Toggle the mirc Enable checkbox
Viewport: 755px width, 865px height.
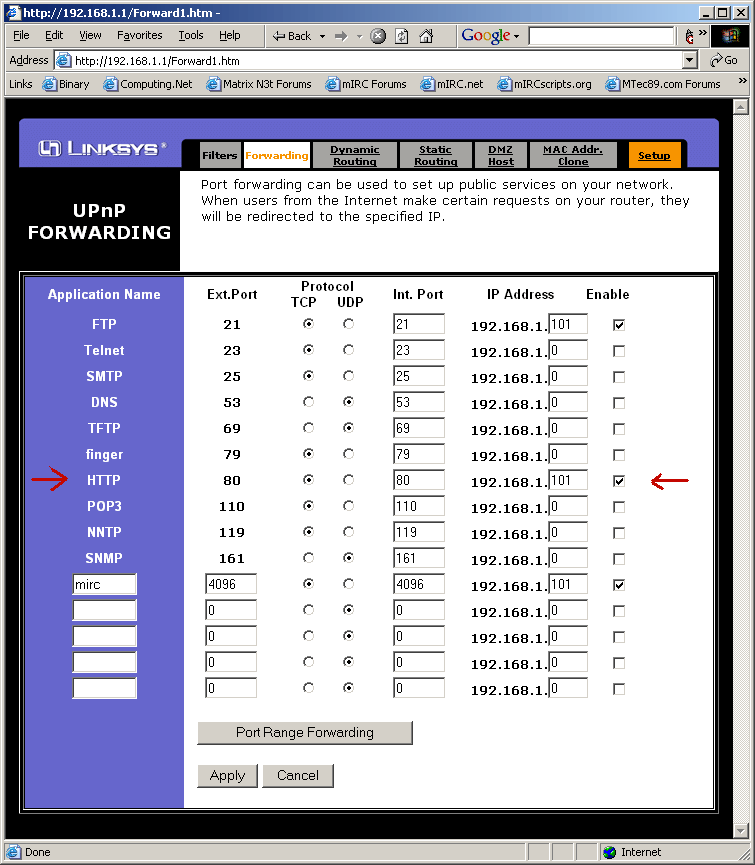pyautogui.click(x=619, y=585)
